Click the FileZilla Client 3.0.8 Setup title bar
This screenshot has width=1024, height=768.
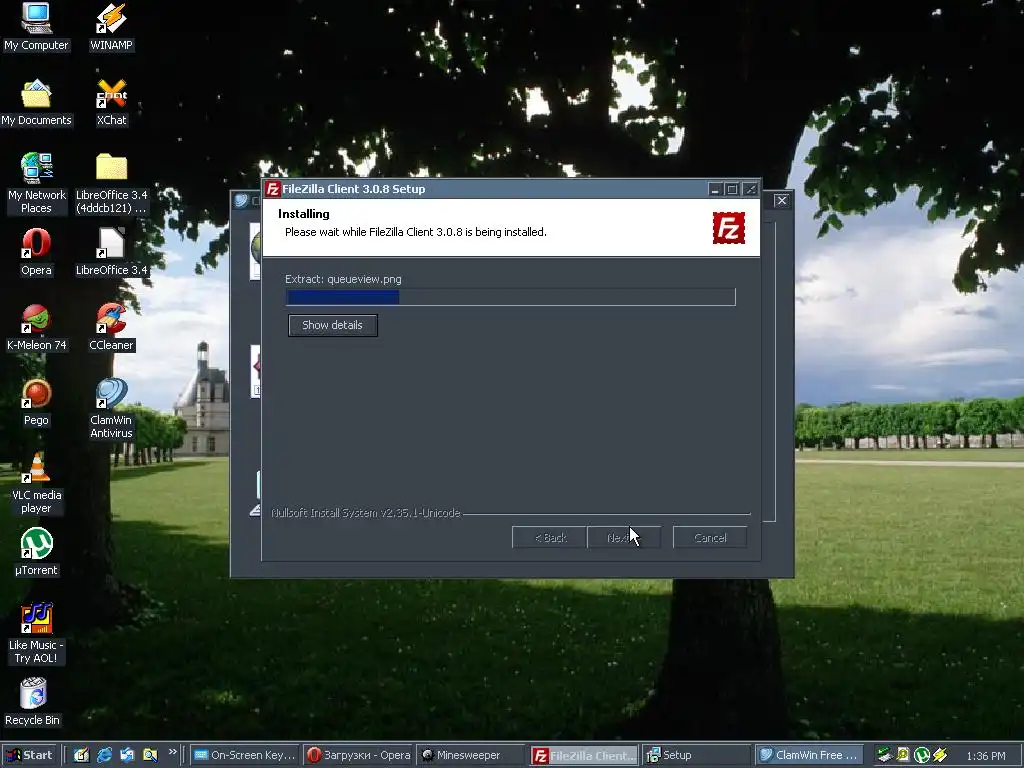click(x=511, y=189)
